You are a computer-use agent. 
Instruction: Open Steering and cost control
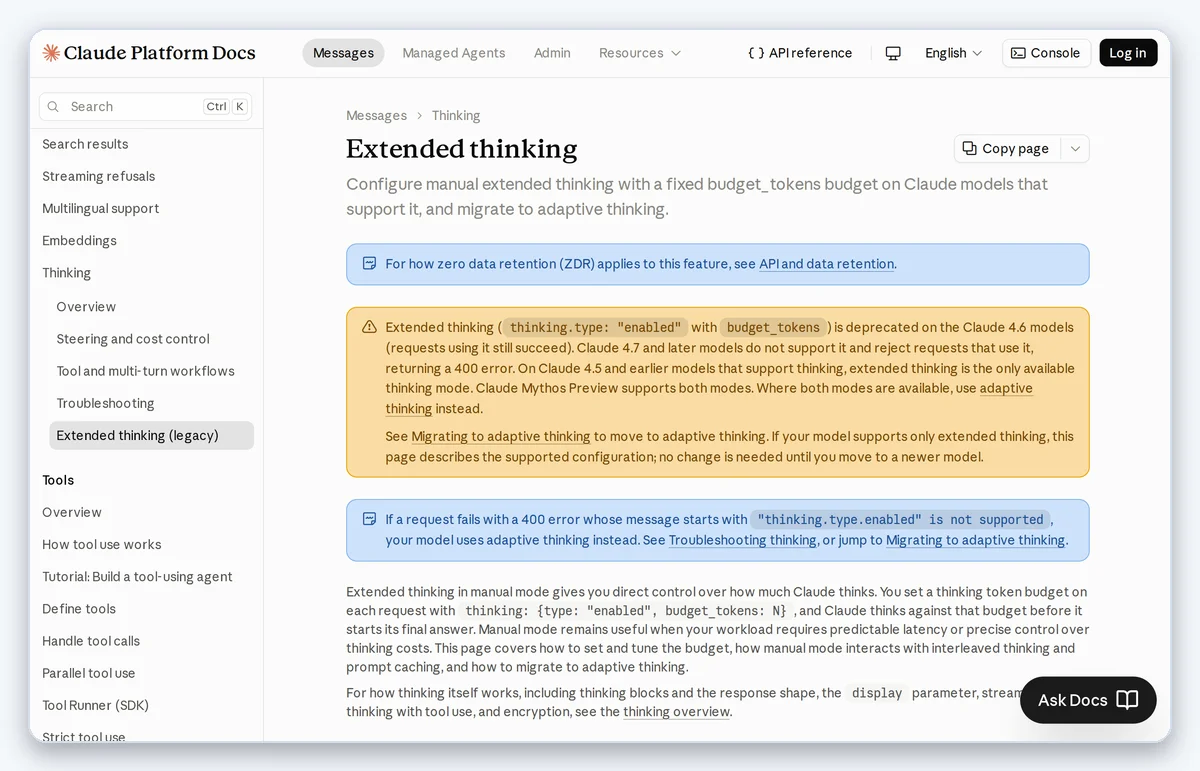(133, 339)
